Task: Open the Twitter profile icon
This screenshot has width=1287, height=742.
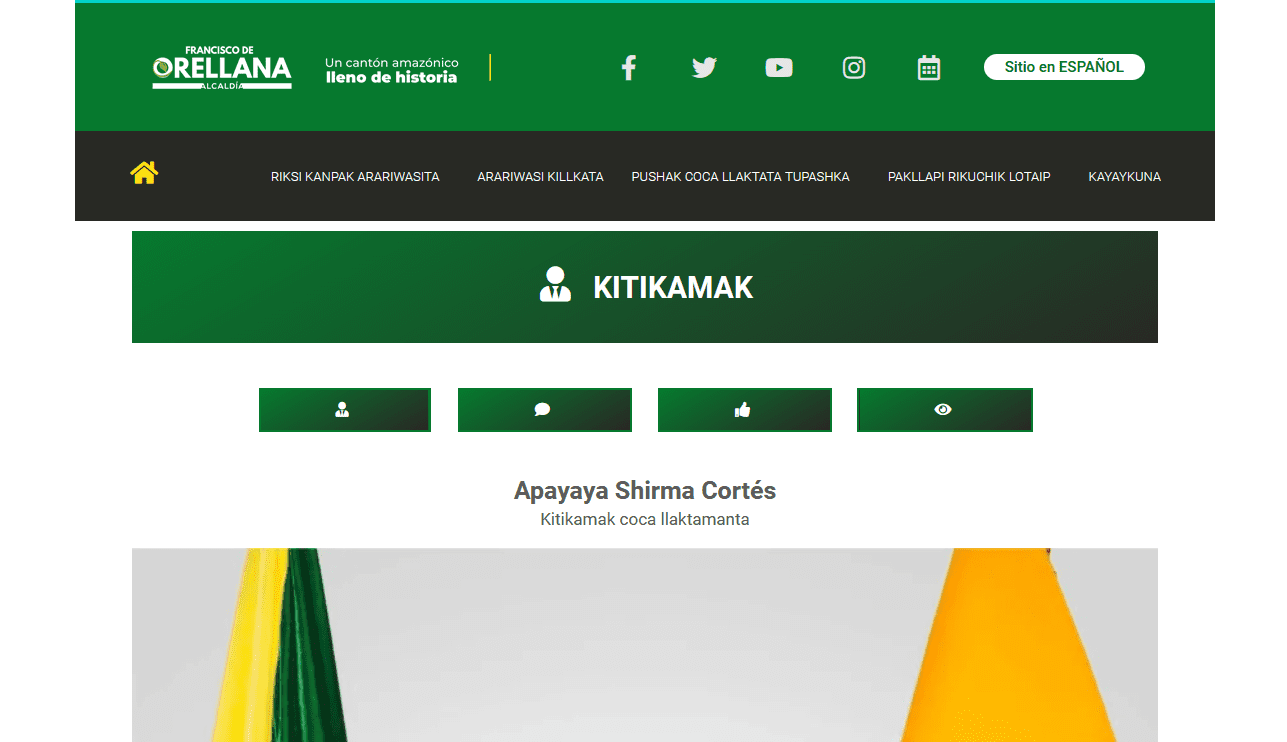Action: point(704,68)
